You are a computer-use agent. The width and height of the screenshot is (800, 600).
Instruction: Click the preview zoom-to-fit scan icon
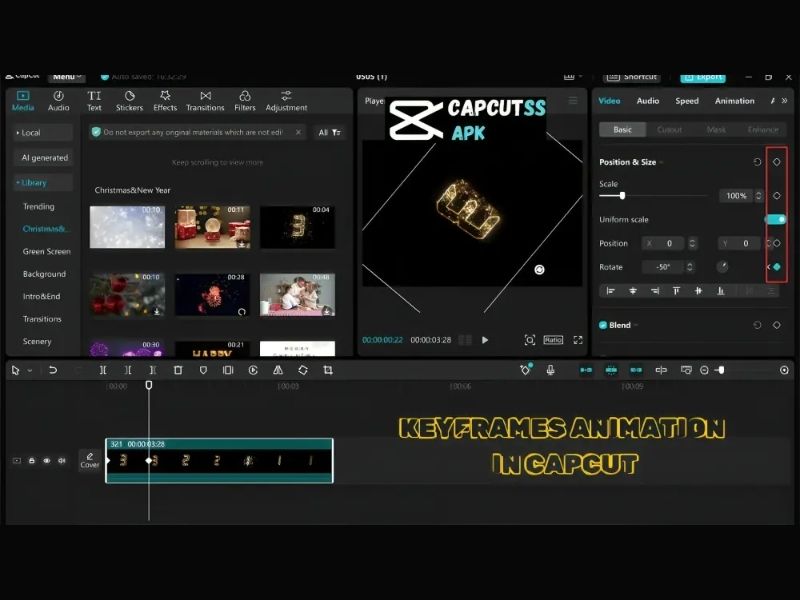(x=530, y=340)
